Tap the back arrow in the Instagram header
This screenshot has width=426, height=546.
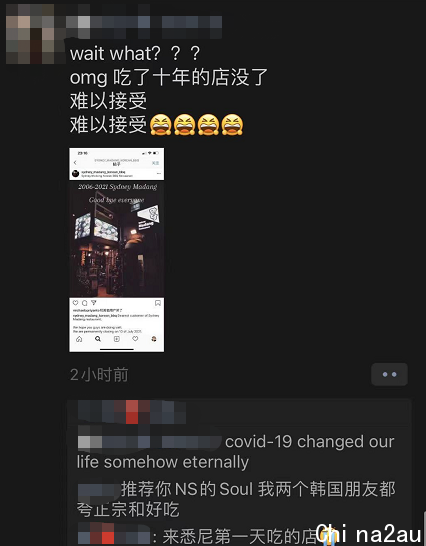click(75, 163)
